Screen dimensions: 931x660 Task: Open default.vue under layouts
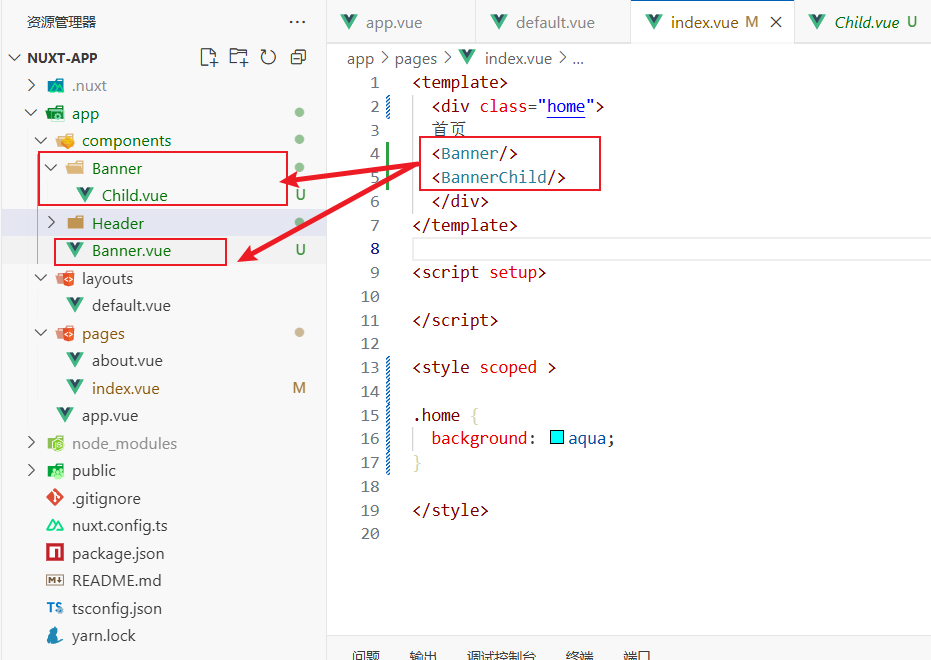tap(131, 306)
